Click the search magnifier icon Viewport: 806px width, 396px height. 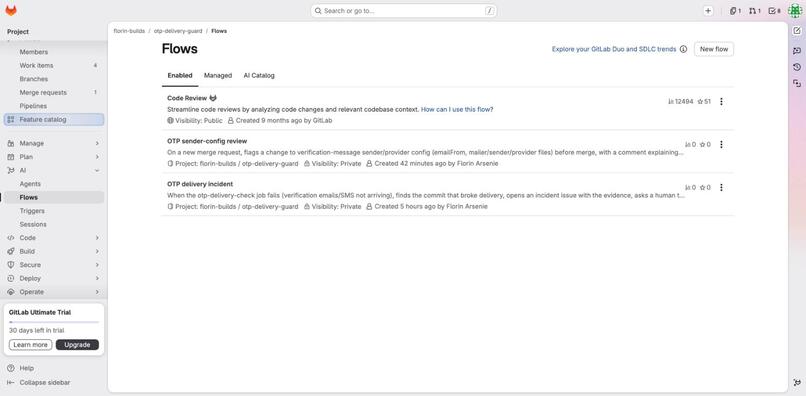318,11
